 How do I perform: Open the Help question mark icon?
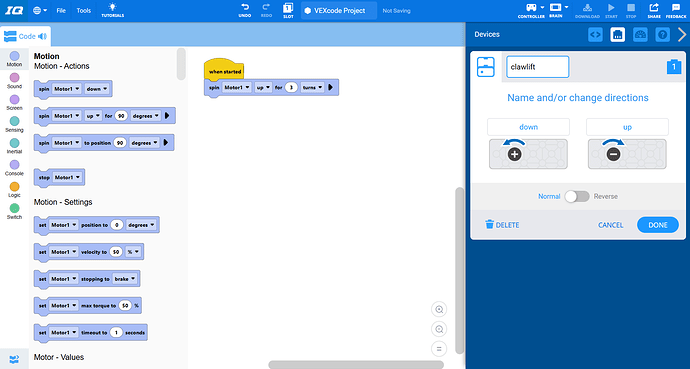(x=663, y=35)
